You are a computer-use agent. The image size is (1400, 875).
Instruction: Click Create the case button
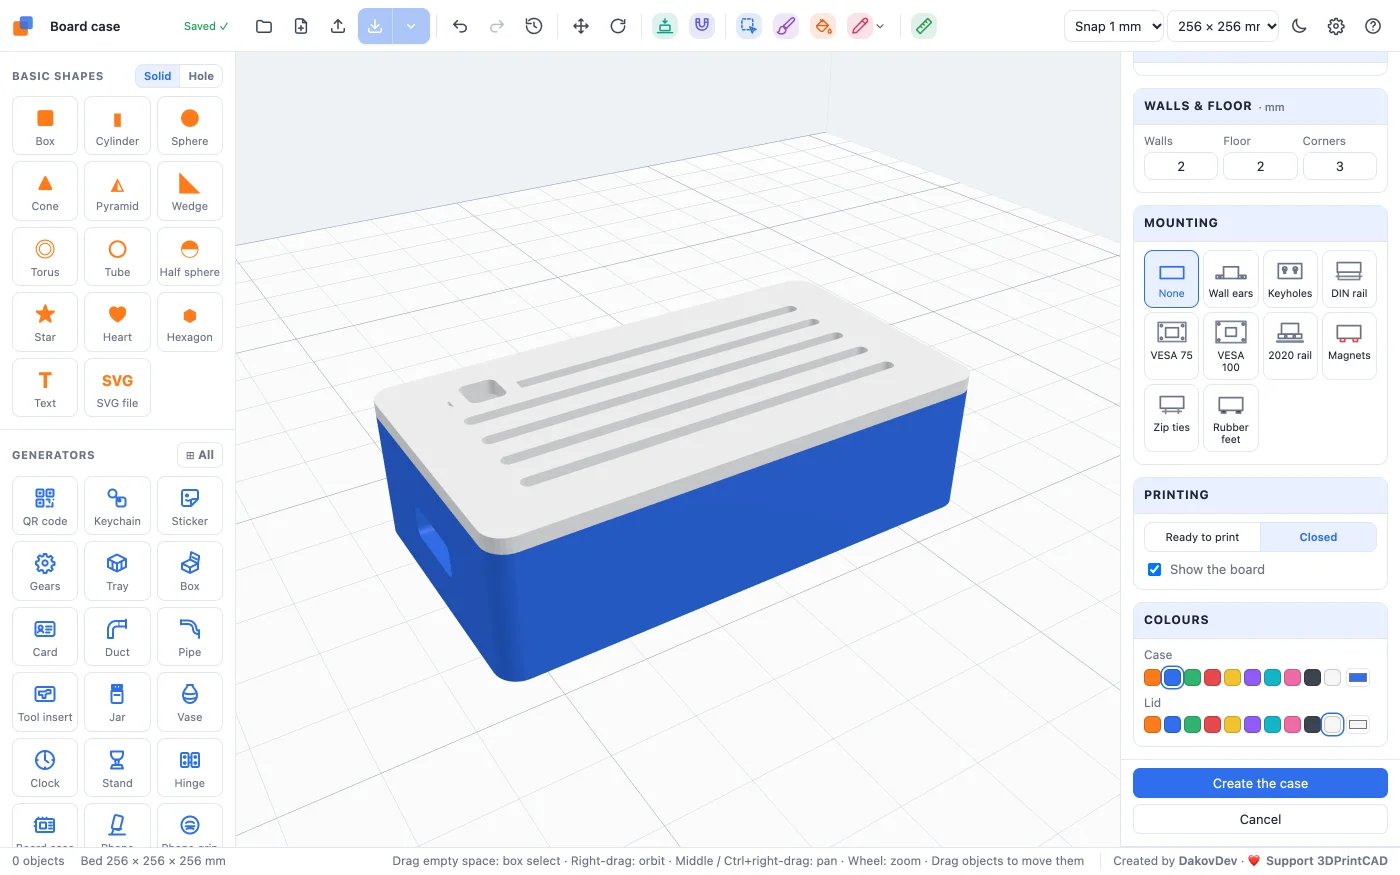(x=1260, y=783)
